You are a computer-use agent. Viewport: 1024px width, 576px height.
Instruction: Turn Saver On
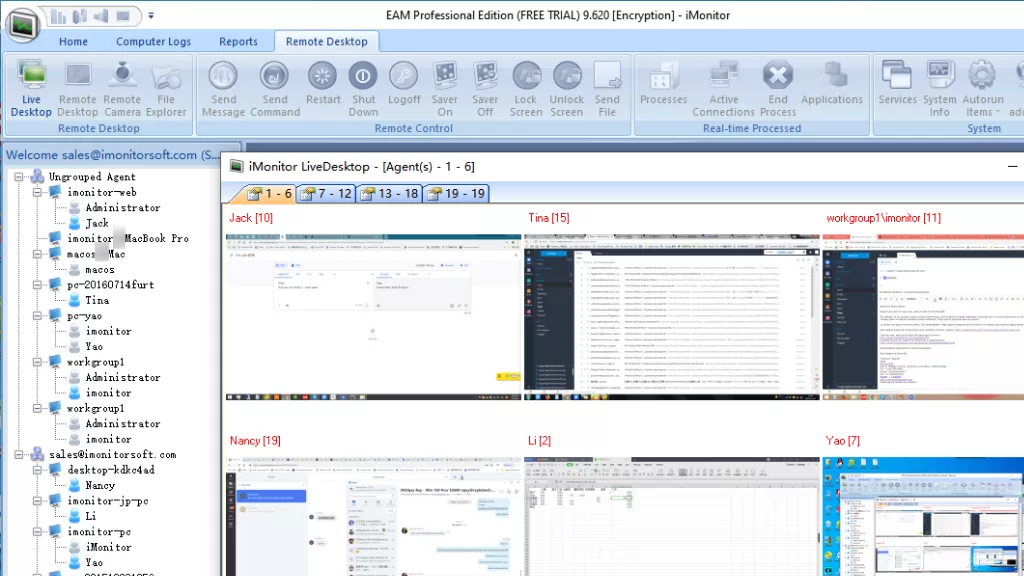[445, 89]
